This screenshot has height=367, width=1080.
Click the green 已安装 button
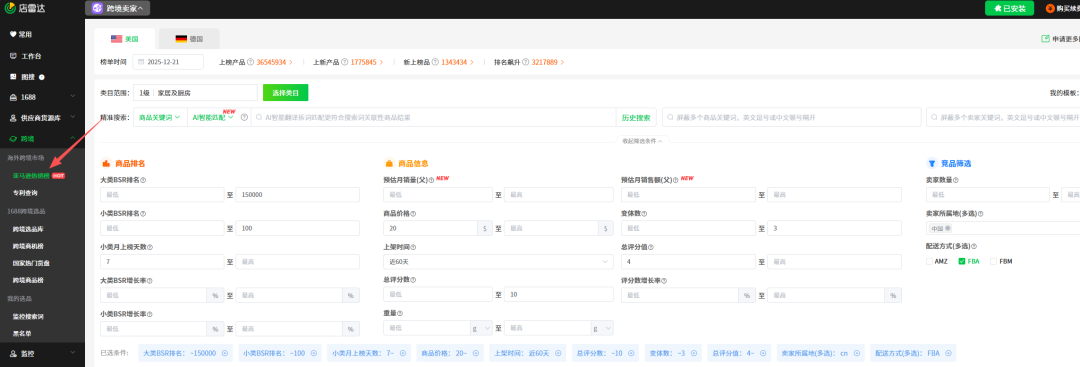tap(1009, 8)
